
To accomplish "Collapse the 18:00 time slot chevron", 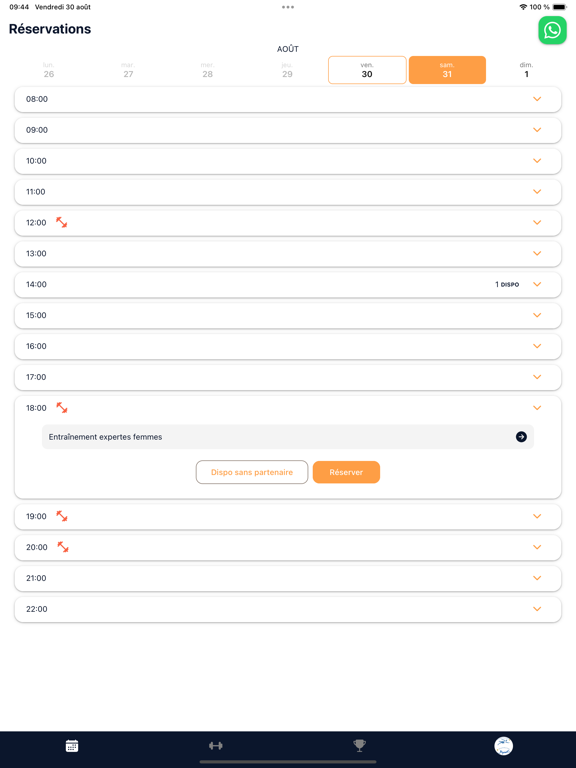I will pyautogui.click(x=537, y=408).
